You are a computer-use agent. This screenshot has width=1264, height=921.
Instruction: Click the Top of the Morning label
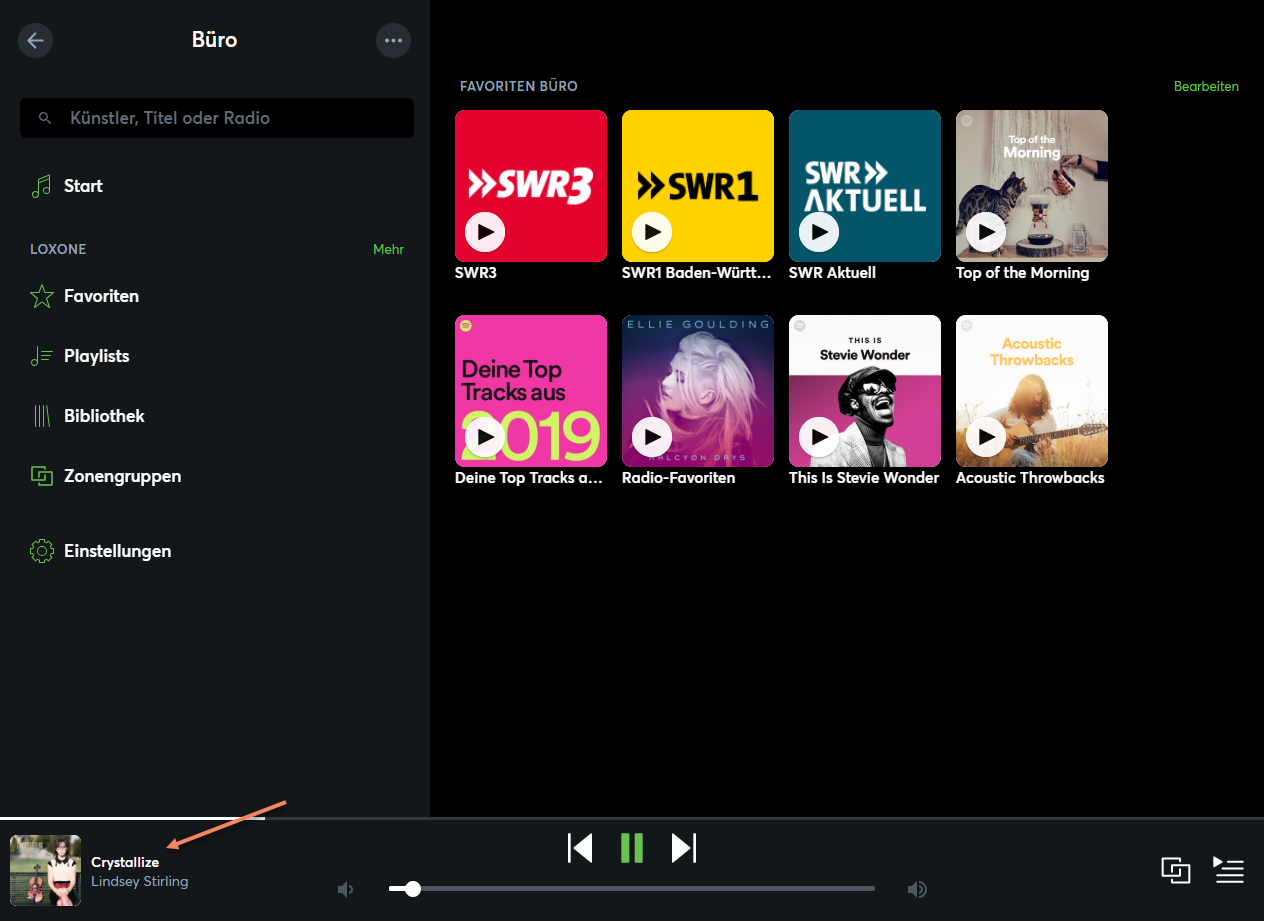(1022, 273)
